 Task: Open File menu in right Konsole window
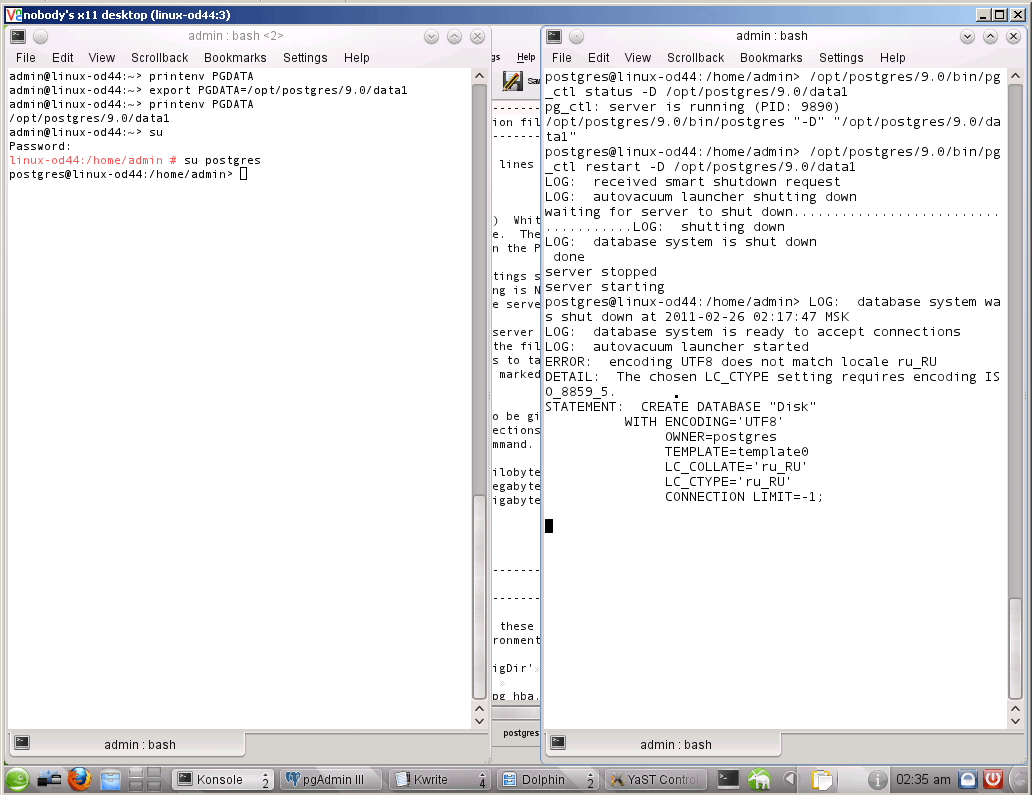coord(561,58)
